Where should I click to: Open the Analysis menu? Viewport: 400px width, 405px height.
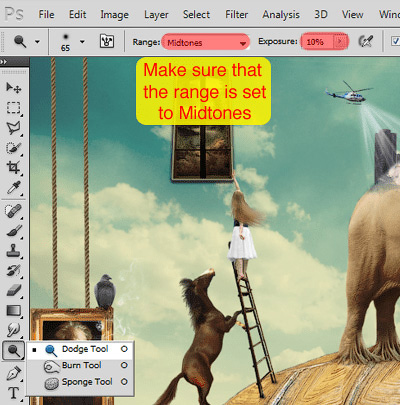coord(281,15)
